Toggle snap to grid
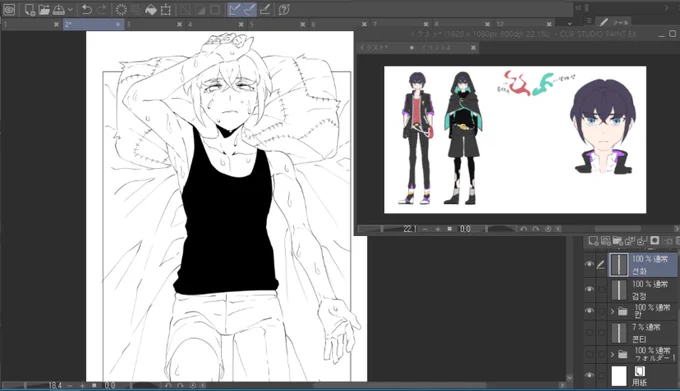Screen dimensions: 680x391 click(265, 10)
